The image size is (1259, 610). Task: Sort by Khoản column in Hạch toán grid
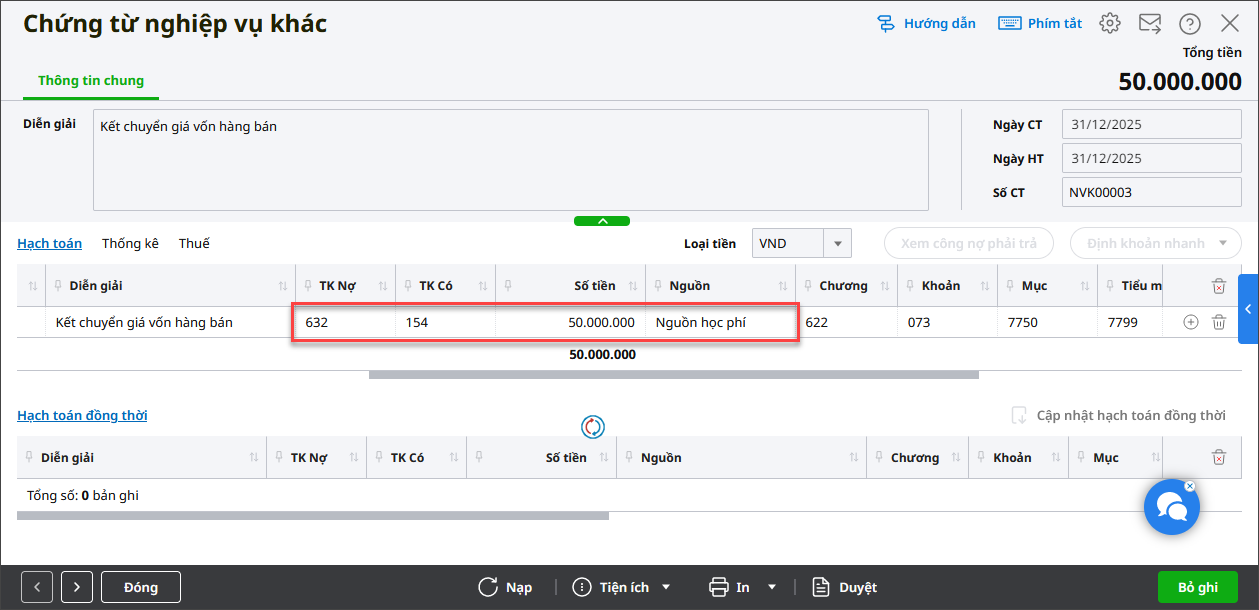pyautogui.click(x=986, y=286)
